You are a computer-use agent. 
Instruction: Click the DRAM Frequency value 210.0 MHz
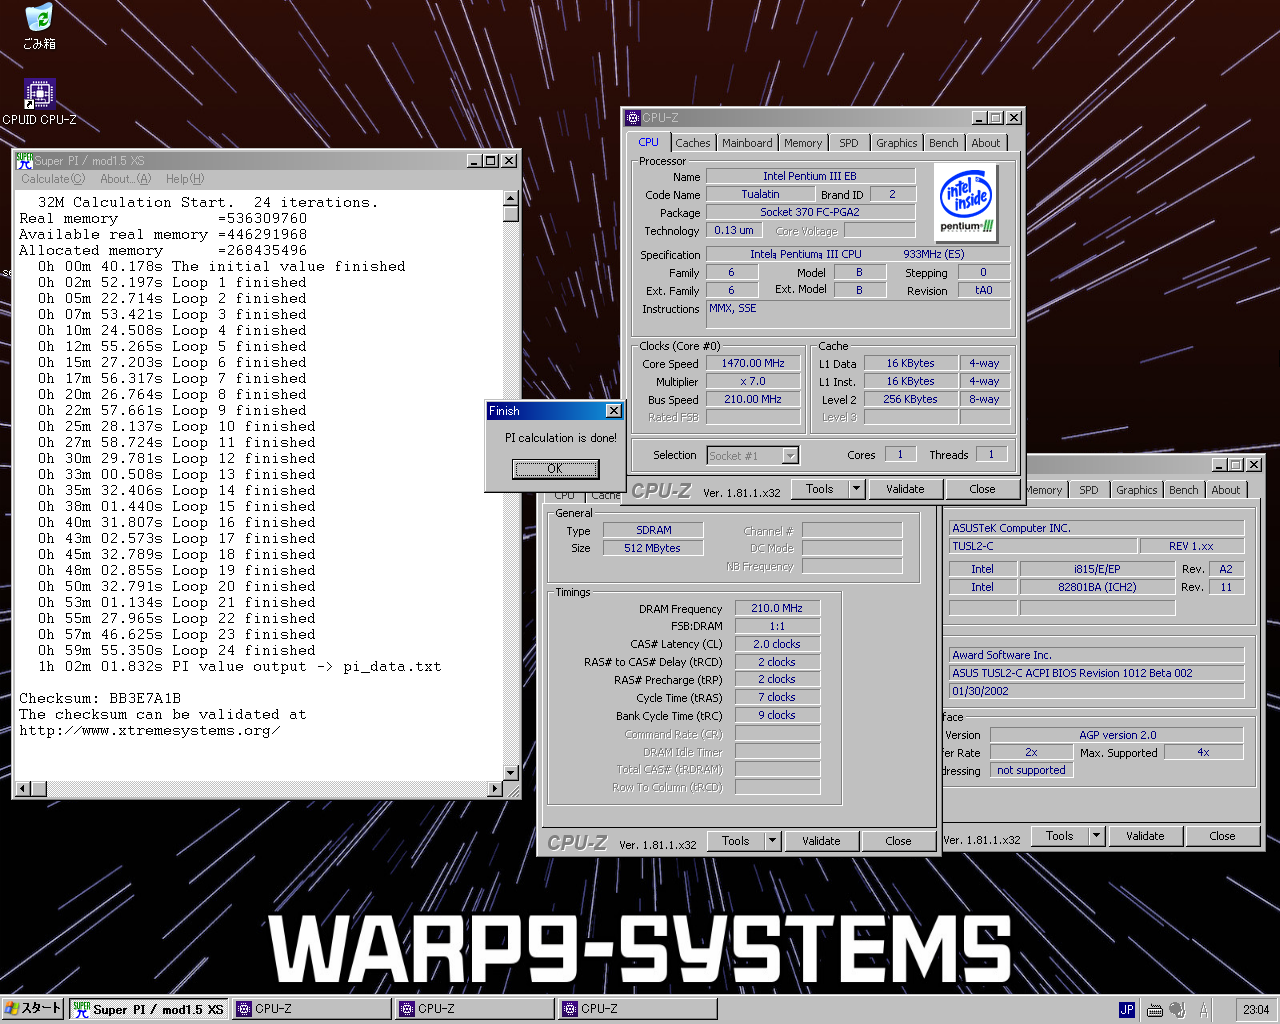coord(777,608)
